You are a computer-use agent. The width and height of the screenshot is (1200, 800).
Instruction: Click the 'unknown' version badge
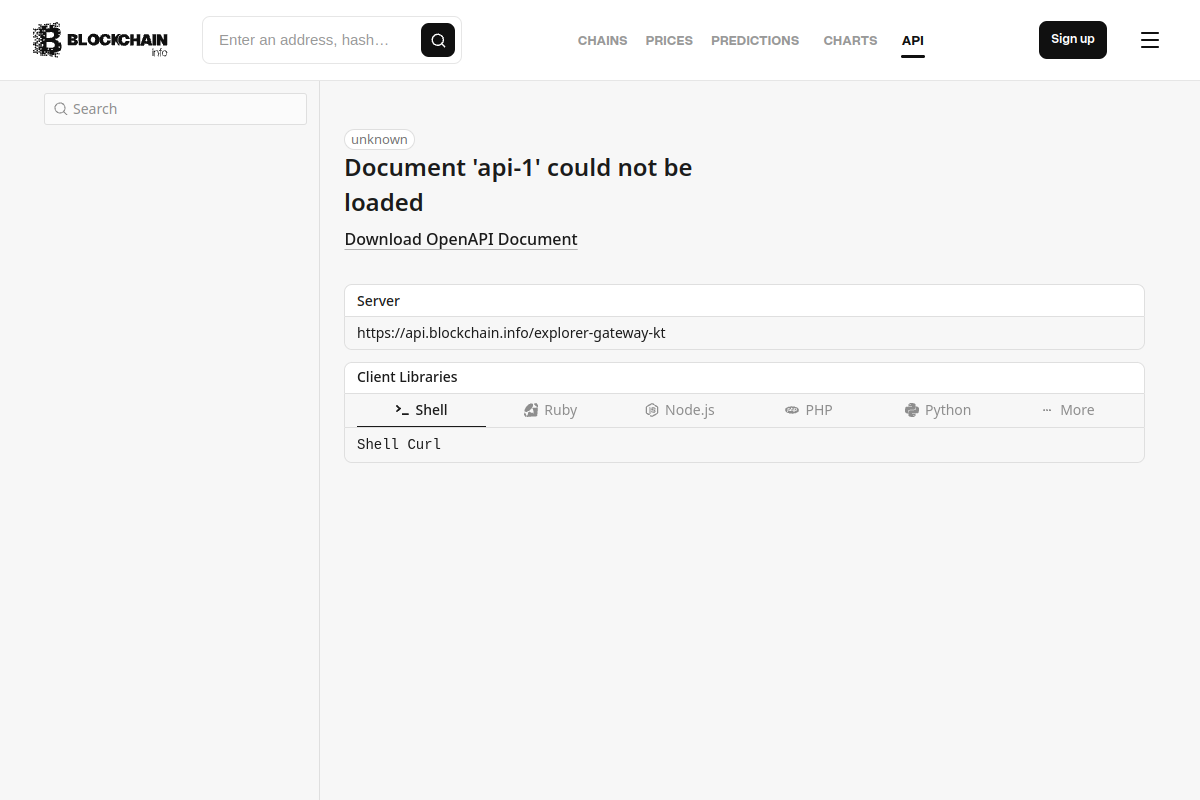point(380,140)
